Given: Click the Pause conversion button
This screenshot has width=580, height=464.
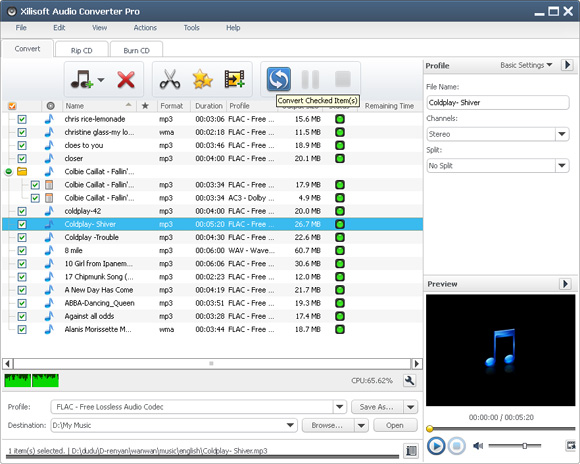Looking at the screenshot, I should tap(310, 79).
